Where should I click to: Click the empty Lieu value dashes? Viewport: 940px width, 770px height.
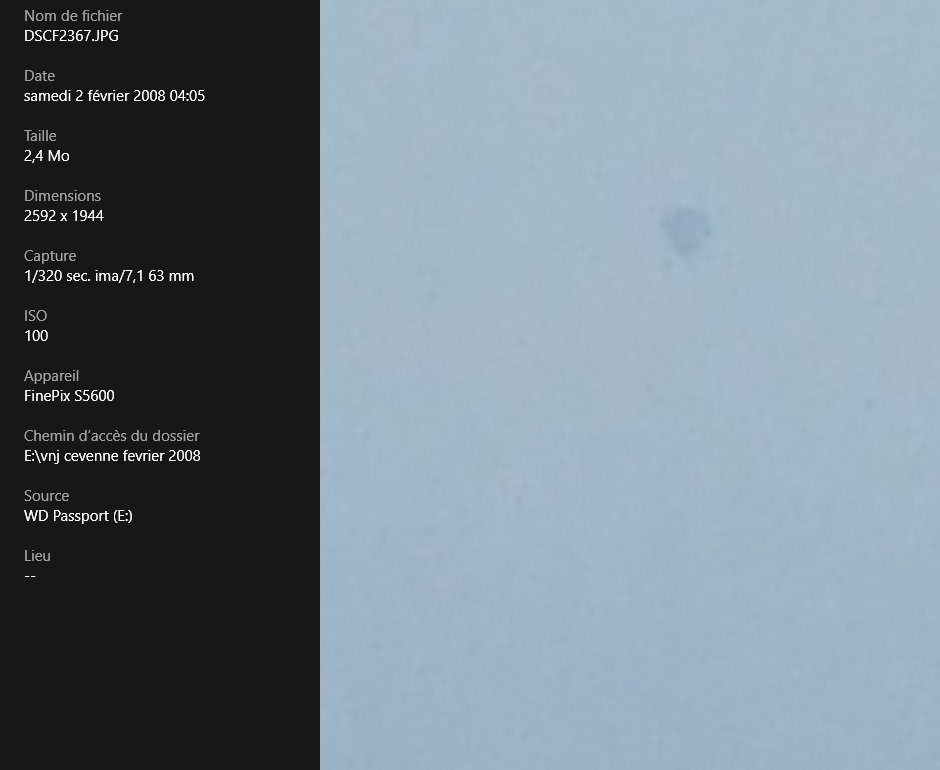30,576
